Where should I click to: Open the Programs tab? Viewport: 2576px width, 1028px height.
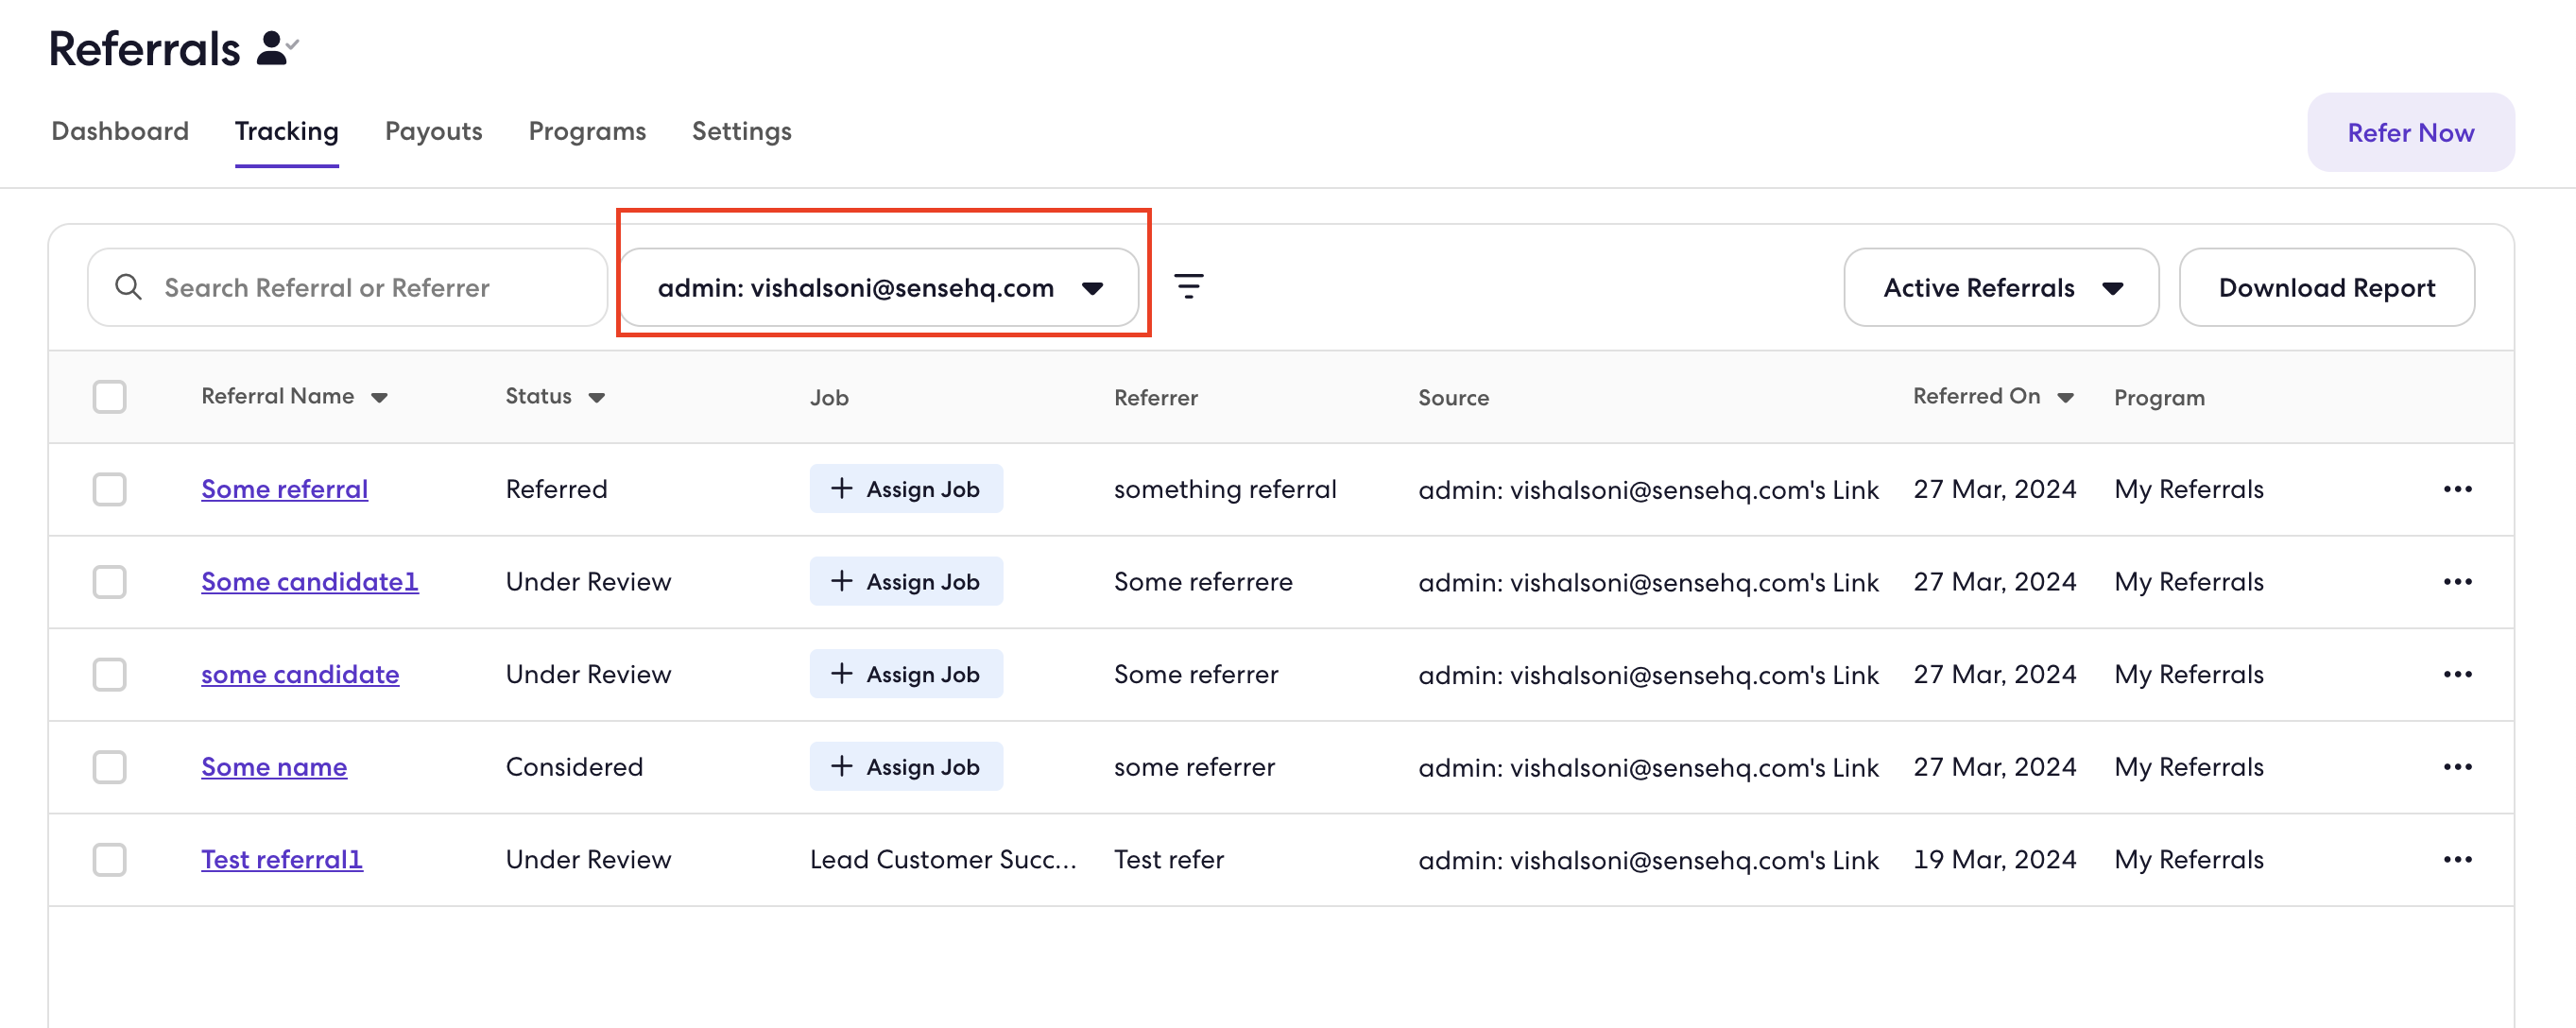click(x=587, y=131)
